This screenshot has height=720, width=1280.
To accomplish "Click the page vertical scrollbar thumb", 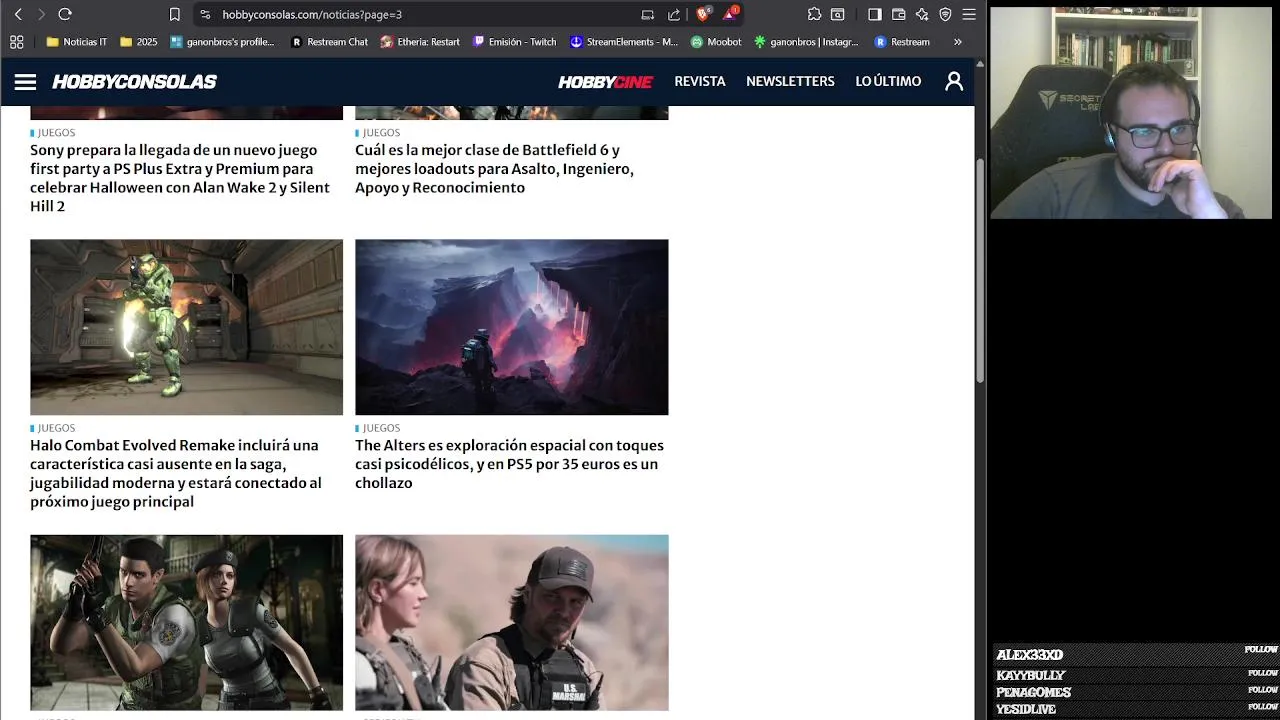I will click(980, 270).
